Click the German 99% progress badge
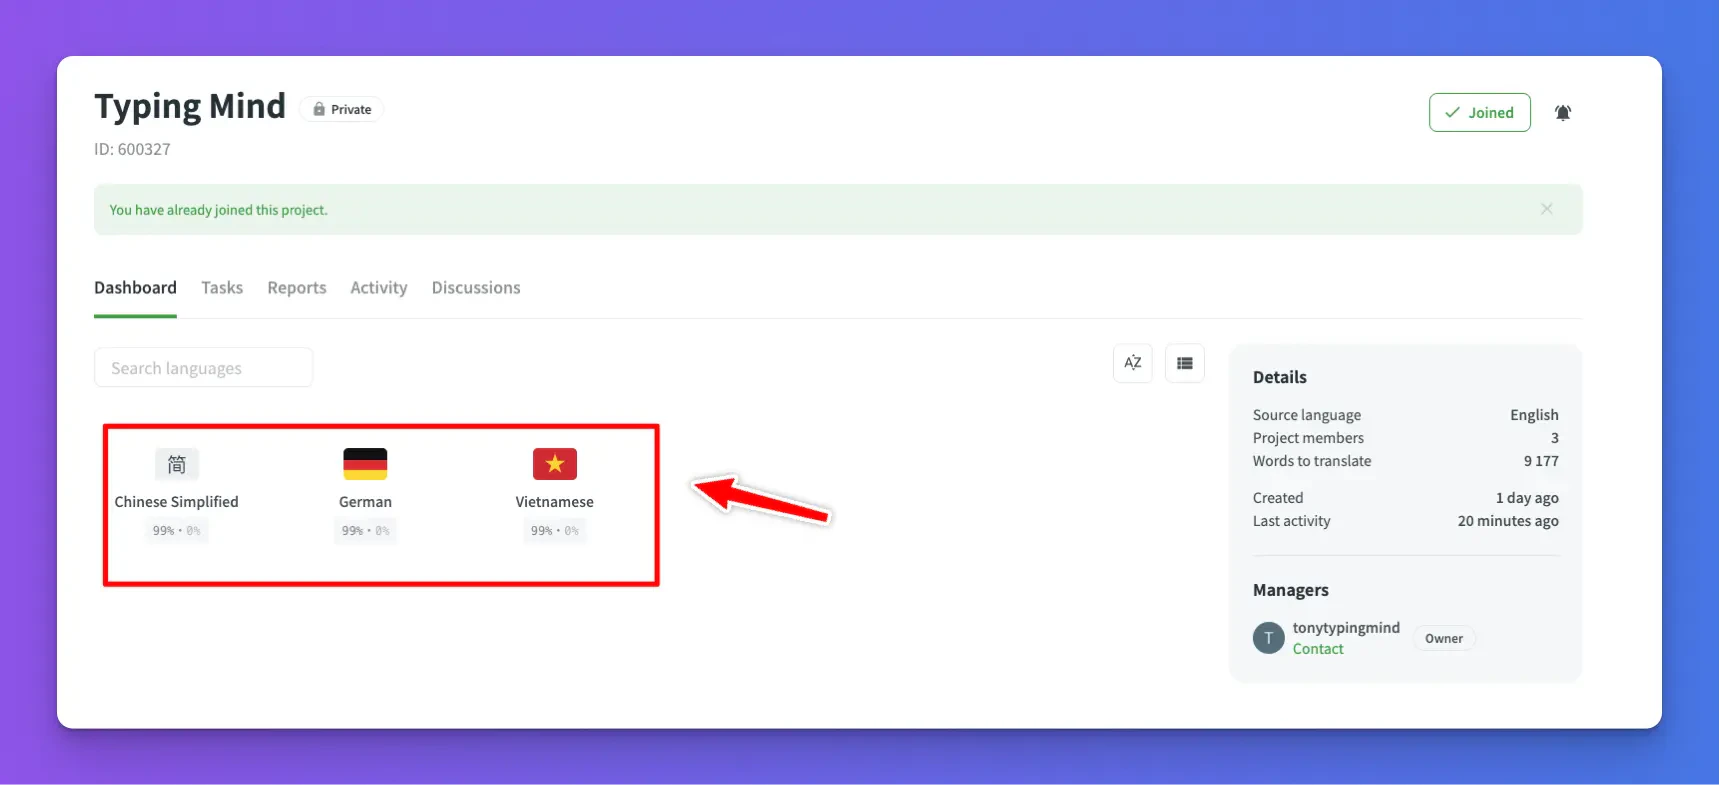Image resolution: width=1720 pixels, height=785 pixels. [x=366, y=531]
